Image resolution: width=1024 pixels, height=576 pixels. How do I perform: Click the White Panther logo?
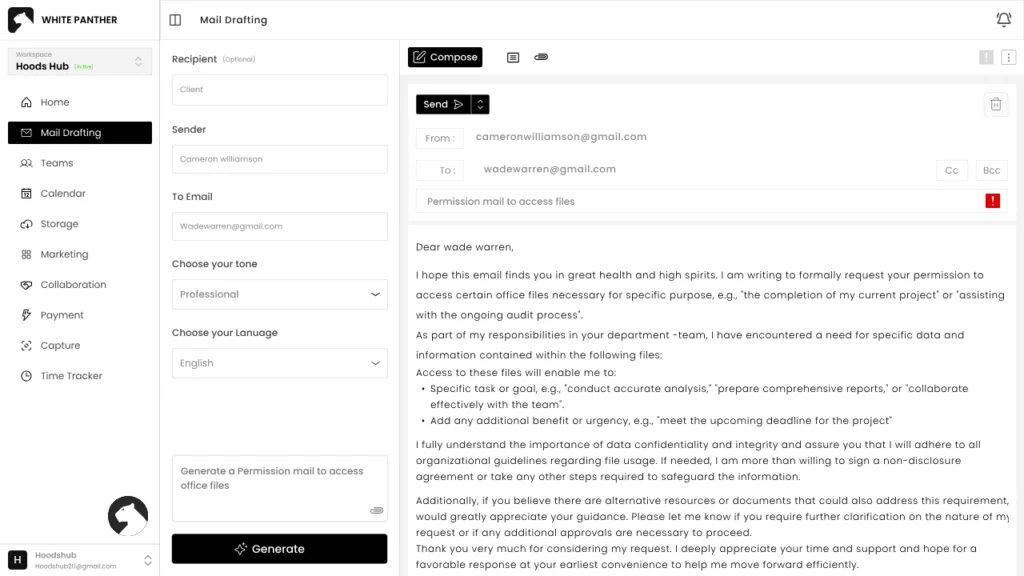click(x=22, y=19)
